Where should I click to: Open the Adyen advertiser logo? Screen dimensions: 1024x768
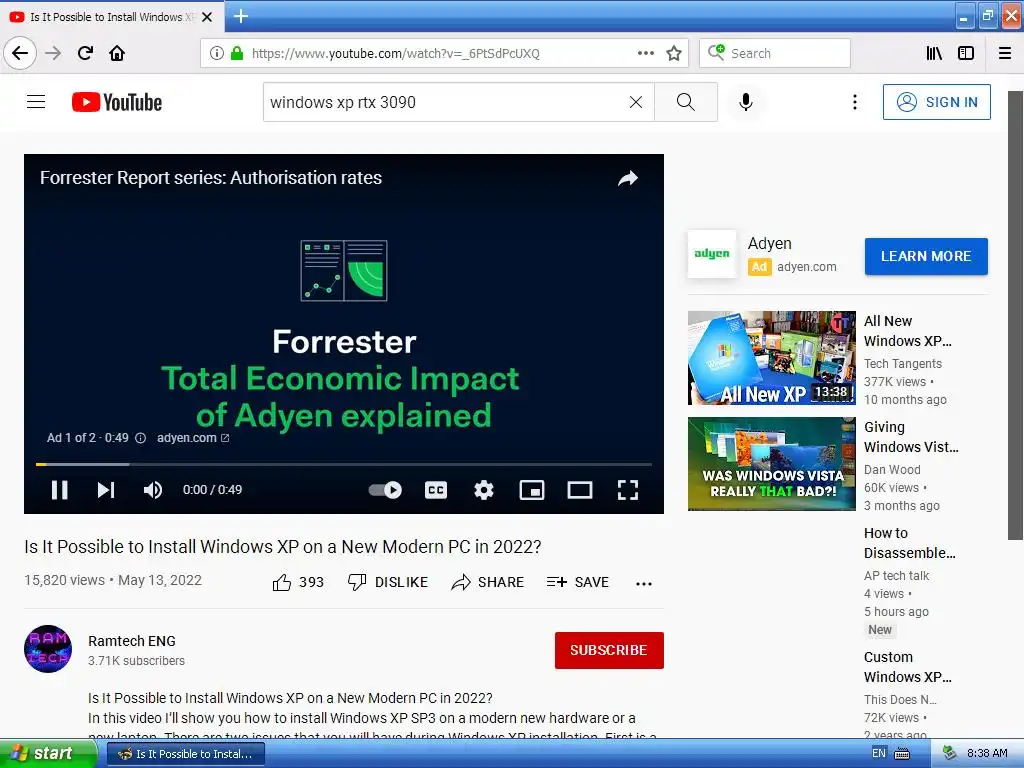pyautogui.click(x=712, y=253)
